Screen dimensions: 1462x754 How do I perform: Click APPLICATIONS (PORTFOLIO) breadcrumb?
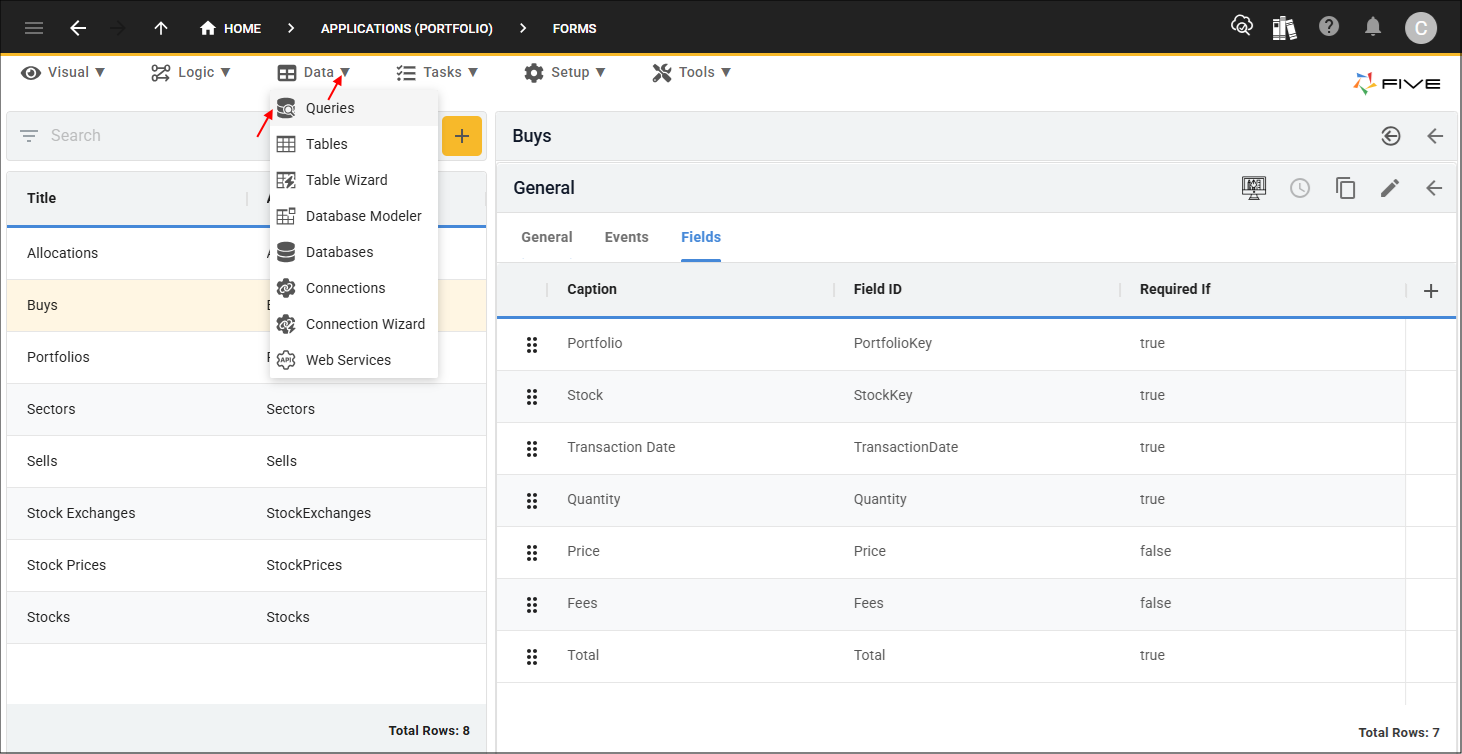tap(406, 28)
